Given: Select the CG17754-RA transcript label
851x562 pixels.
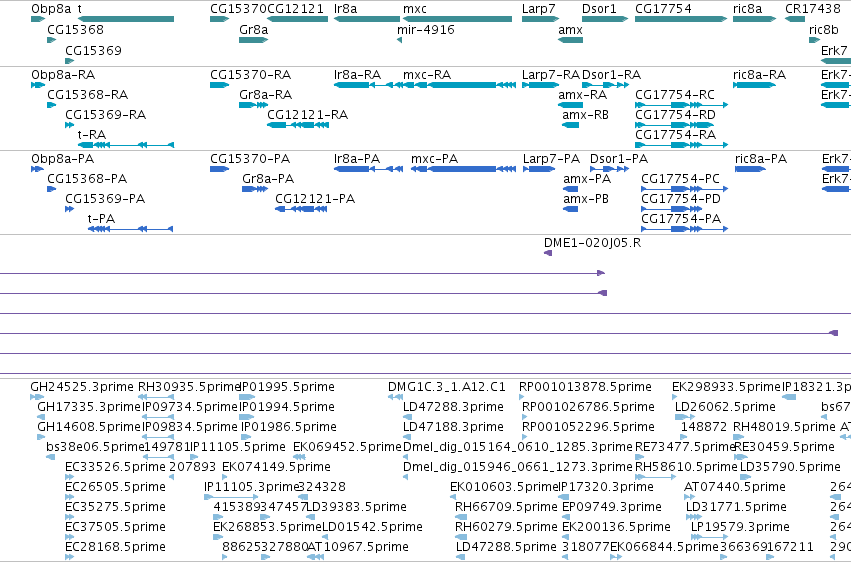Looking at the screenshot, I should [x=676, y=135].
